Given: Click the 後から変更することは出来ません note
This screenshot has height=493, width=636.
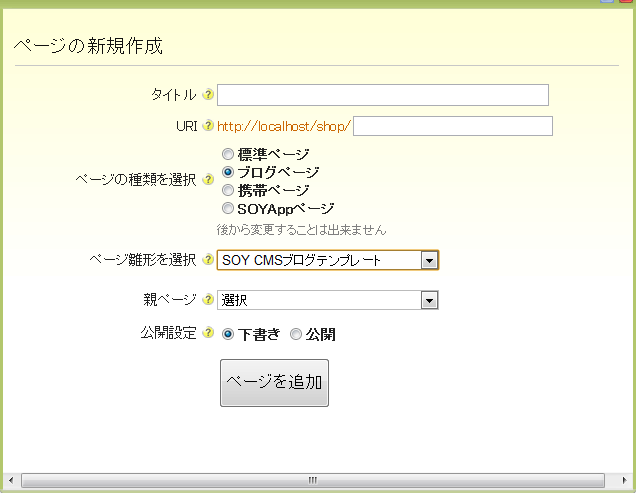Looking at the screenshot, I should (301, 230).
